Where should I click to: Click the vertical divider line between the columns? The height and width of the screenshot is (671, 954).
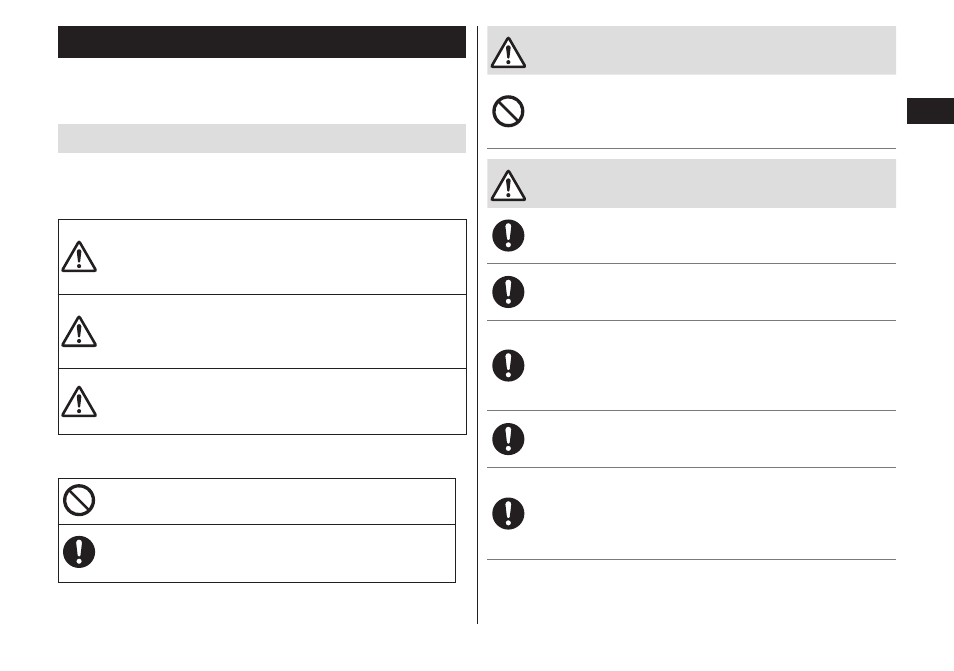478,325
